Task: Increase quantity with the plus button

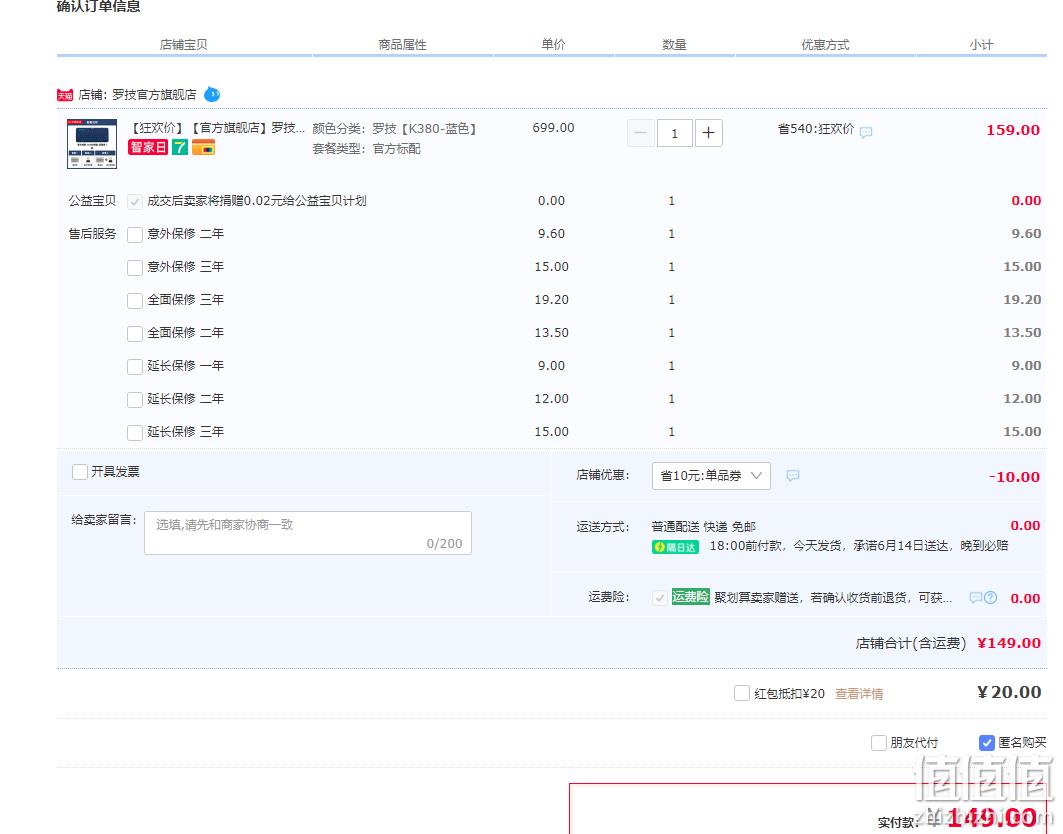Action: point(708,133)
